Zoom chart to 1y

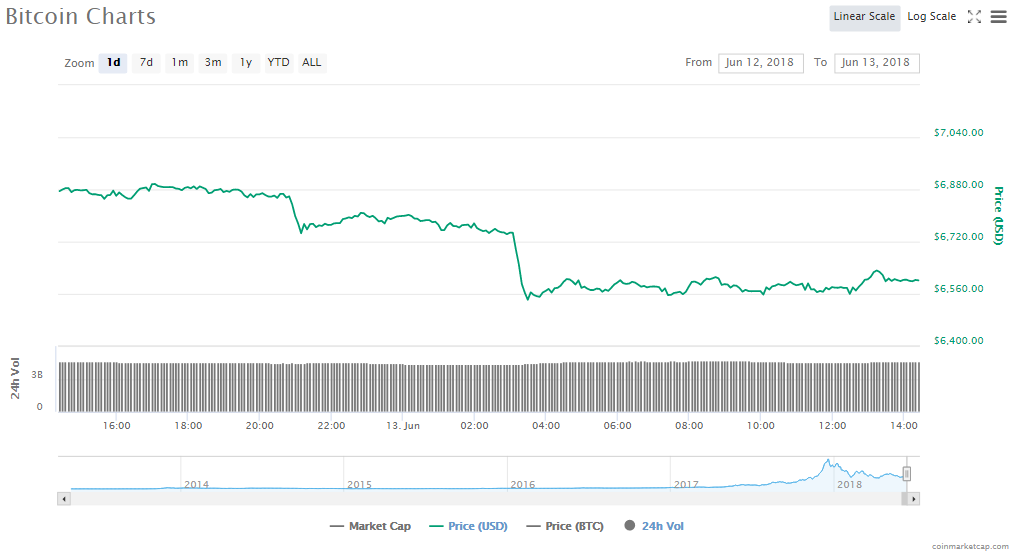246,63
